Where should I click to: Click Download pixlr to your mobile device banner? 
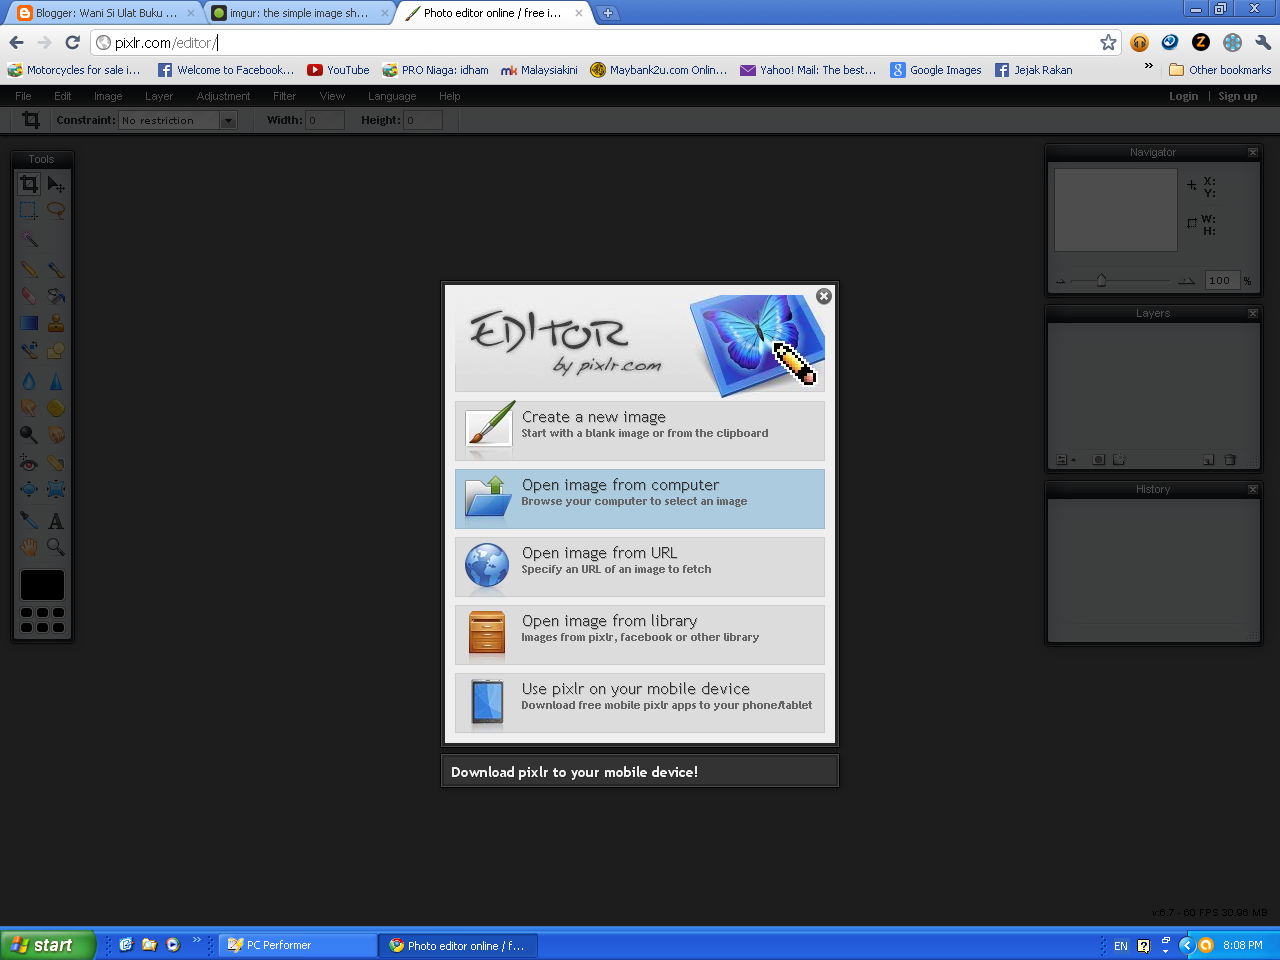640,771
